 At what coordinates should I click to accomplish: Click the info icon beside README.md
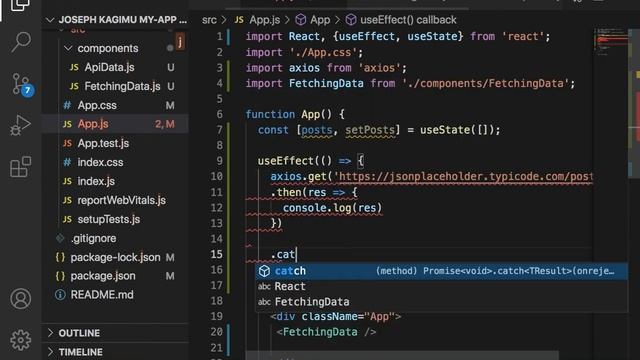pos(60,295)
